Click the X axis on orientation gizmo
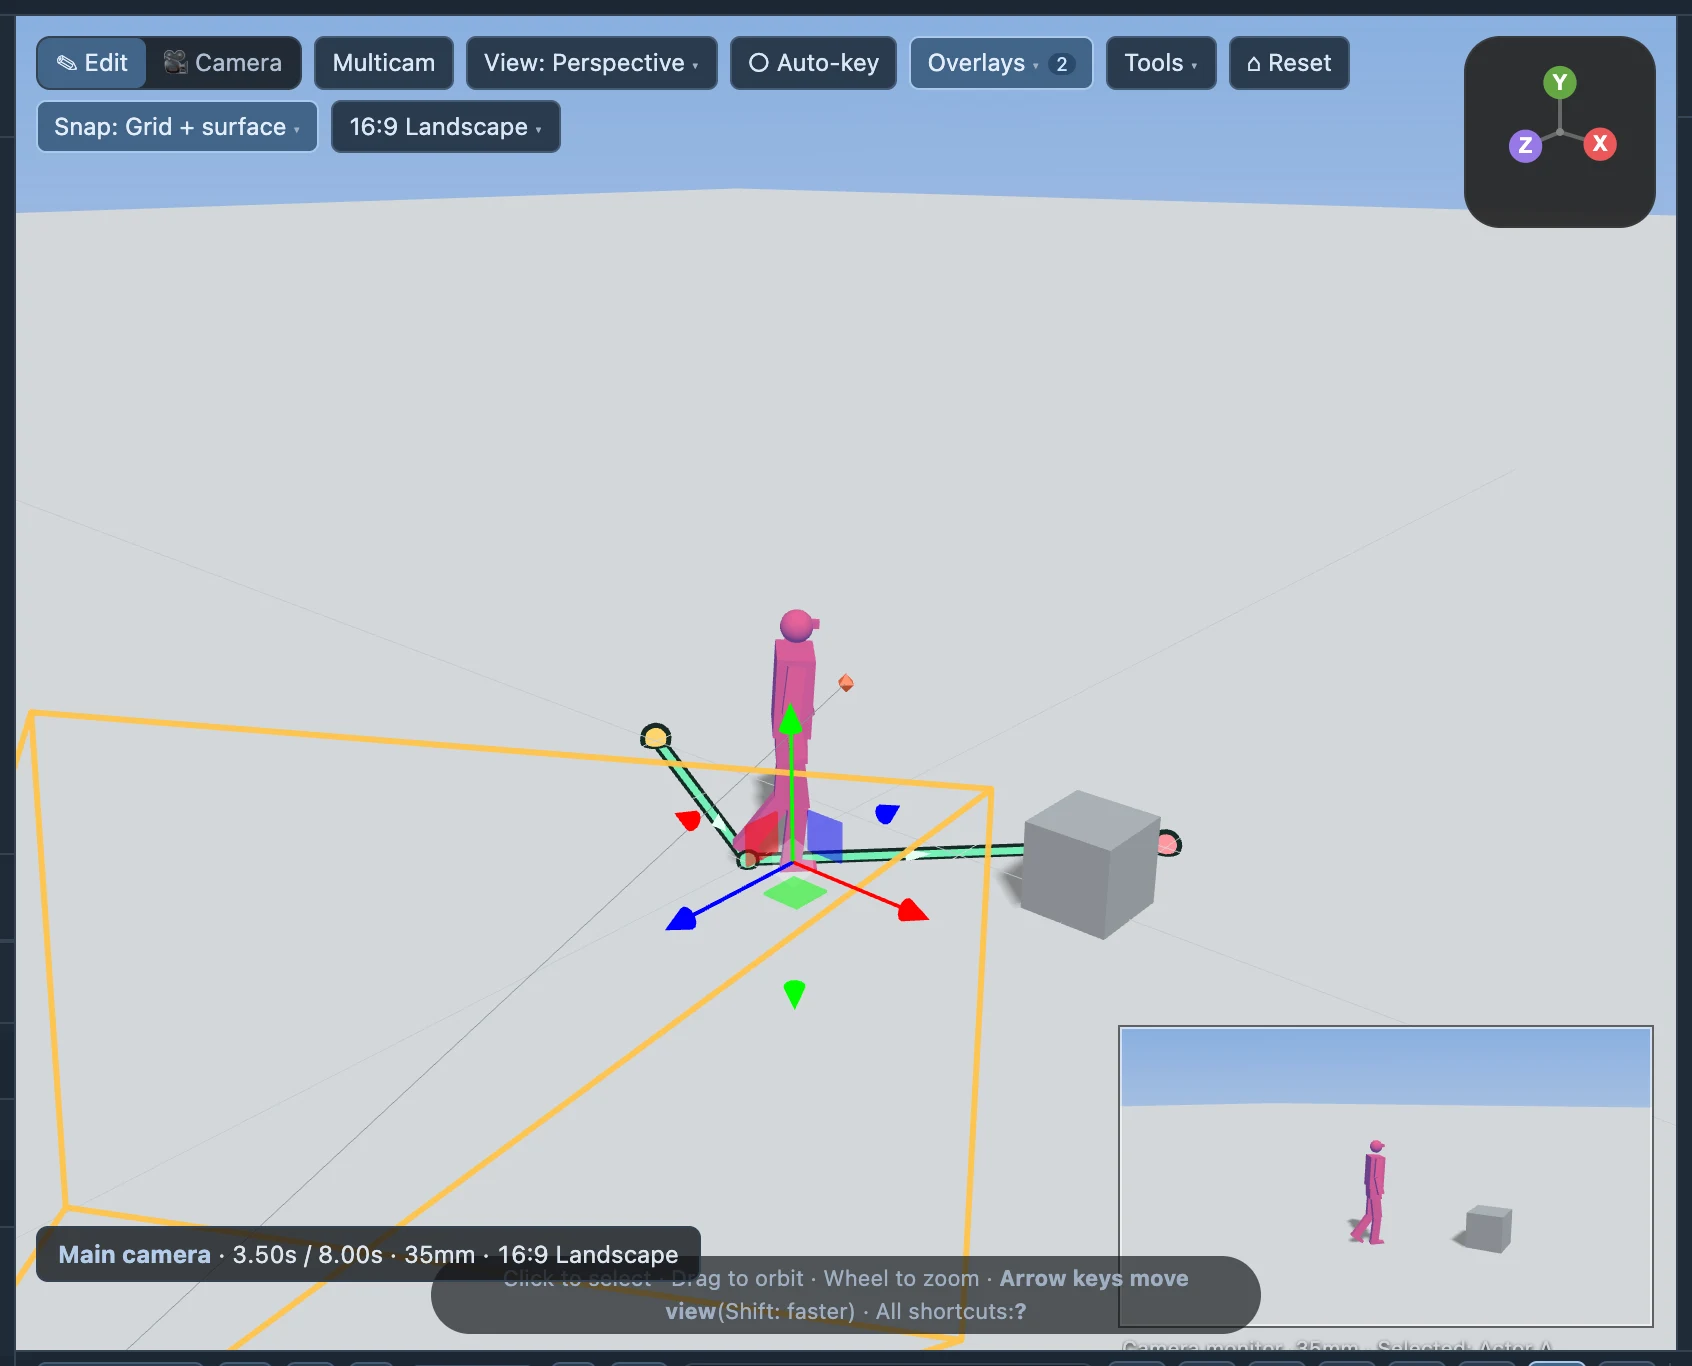This screenshot has height=1366, width=1692. click(x=1600, y=143)
